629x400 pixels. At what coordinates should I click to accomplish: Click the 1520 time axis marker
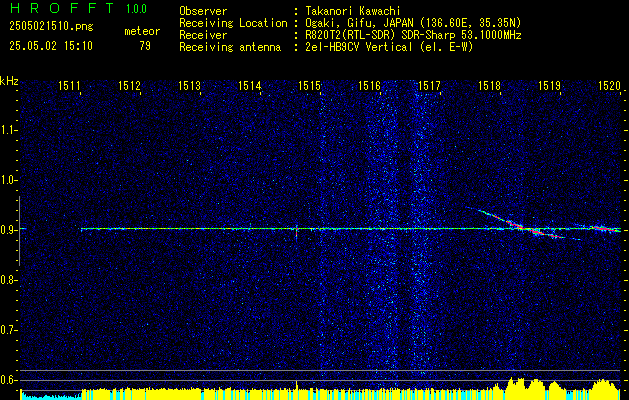(x=609, y=85)
